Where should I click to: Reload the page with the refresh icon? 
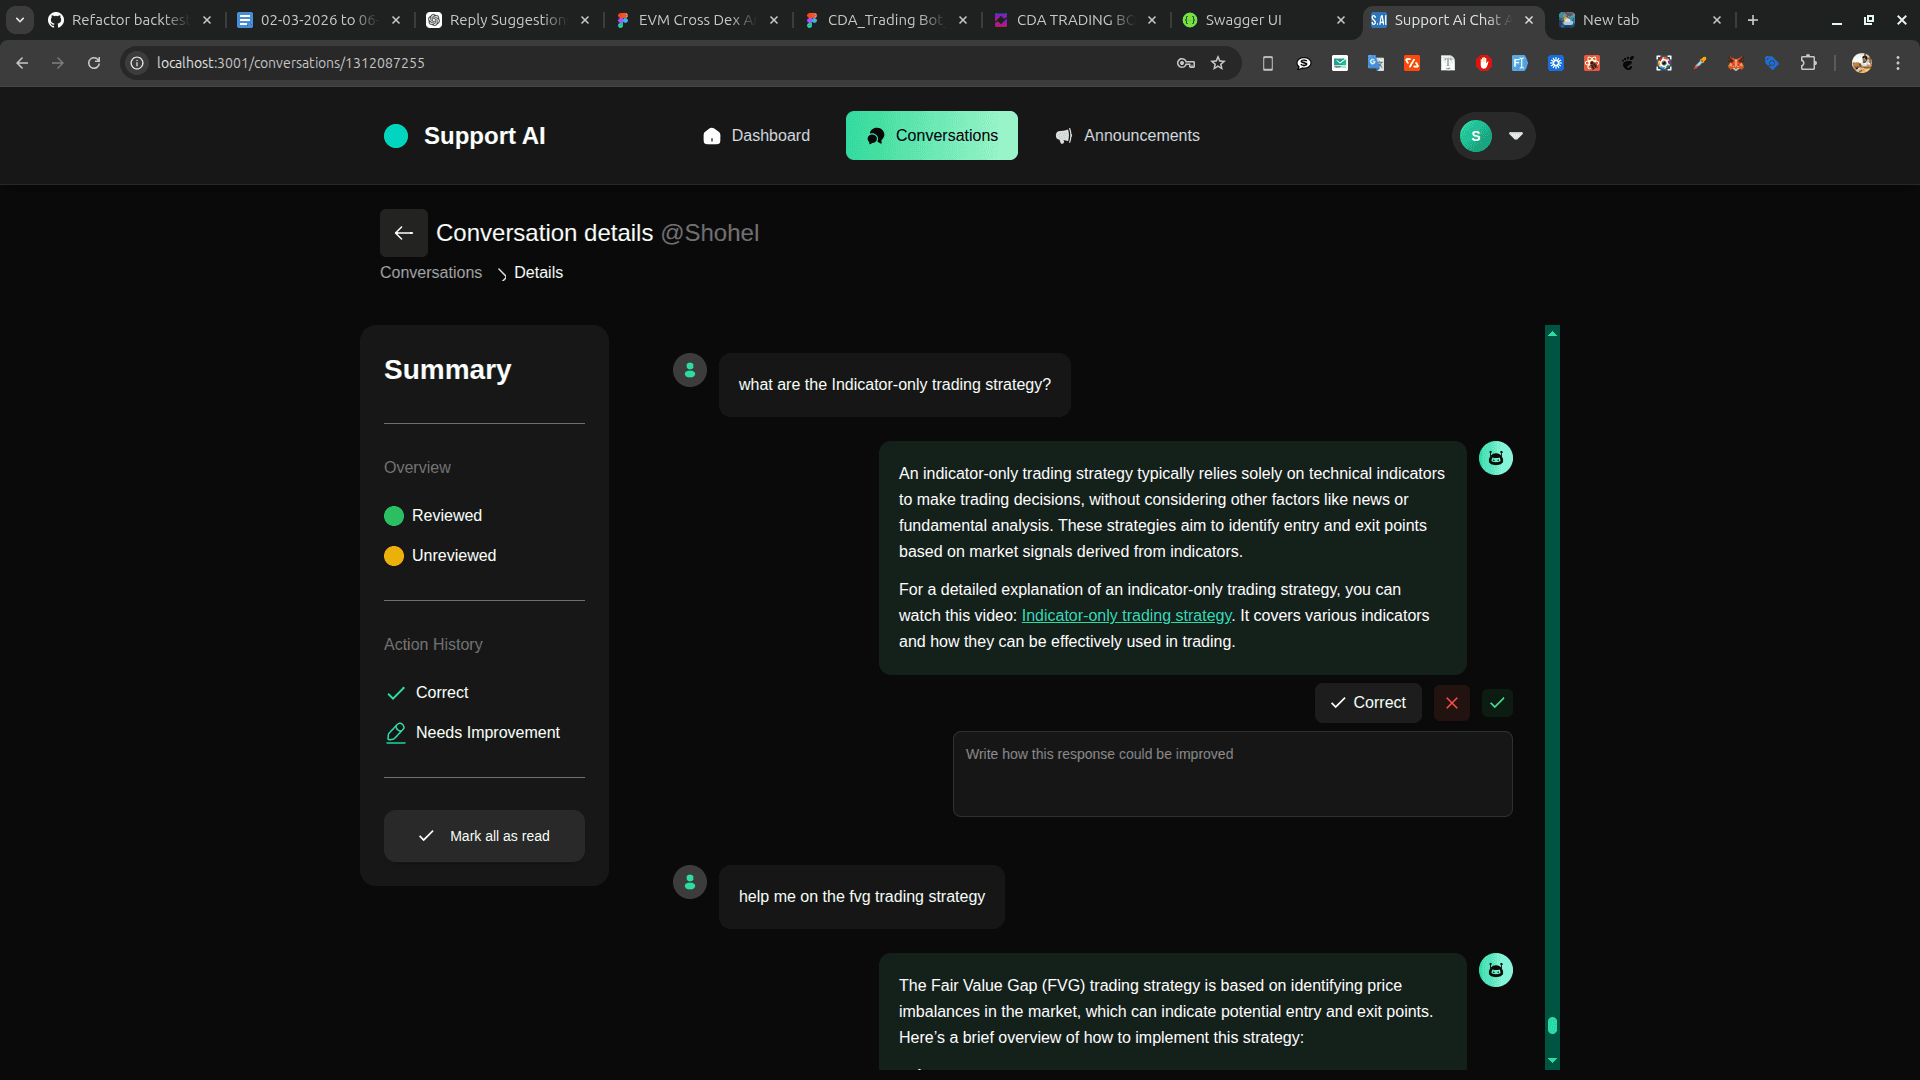94,63
